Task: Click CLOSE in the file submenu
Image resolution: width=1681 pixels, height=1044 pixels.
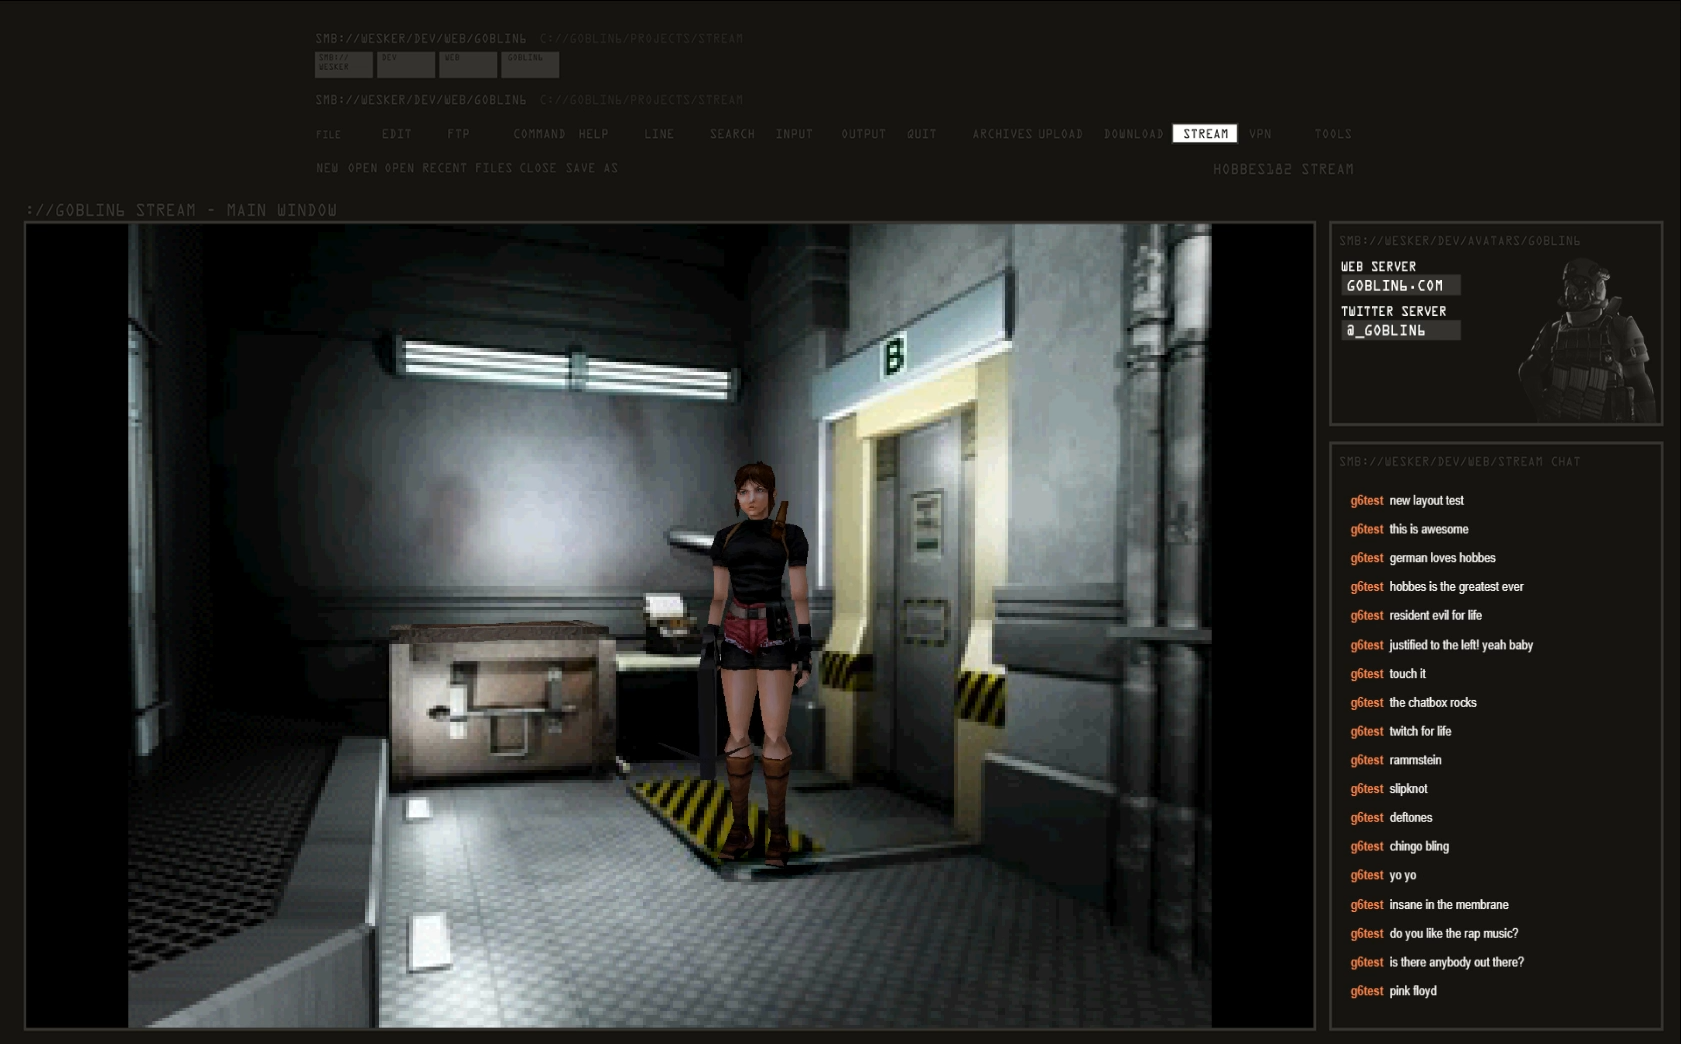Action: (538, 168)
